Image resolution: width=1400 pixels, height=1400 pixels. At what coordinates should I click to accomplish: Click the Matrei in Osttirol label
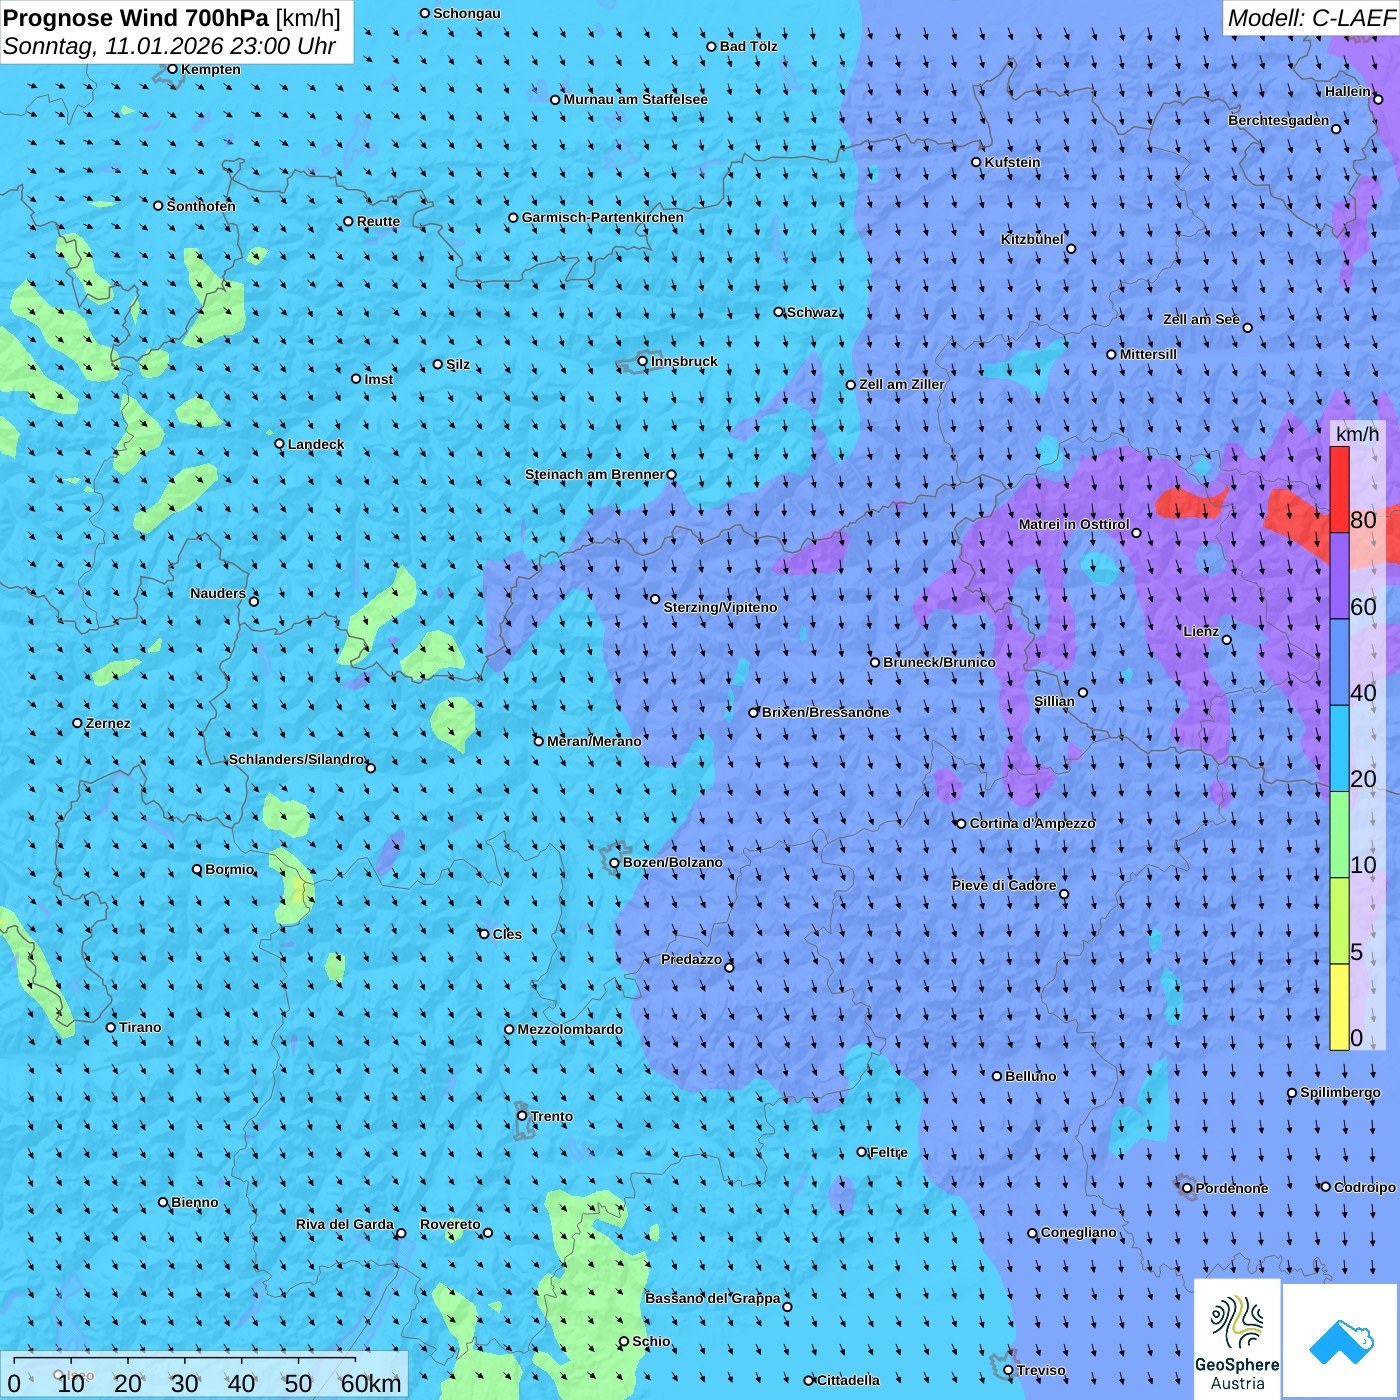pos(1074,524)
